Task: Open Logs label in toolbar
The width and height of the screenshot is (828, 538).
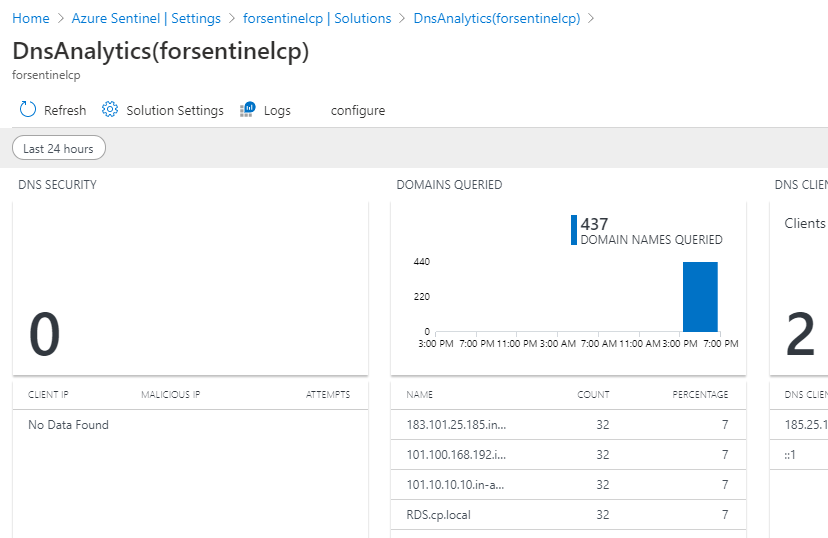Action: coord(277,110)
